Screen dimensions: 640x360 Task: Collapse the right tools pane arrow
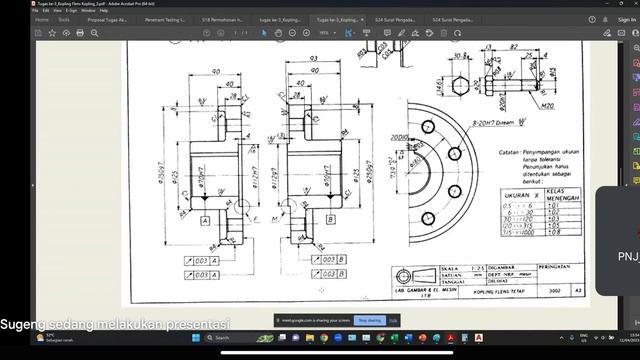click(627, 185)
